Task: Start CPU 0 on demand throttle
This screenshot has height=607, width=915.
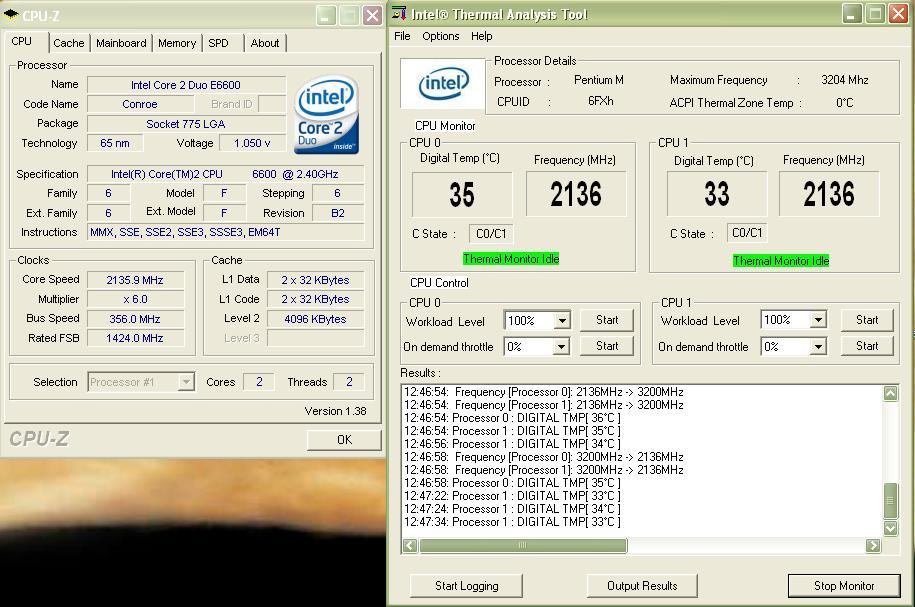Action: click(x=607, y=346)
